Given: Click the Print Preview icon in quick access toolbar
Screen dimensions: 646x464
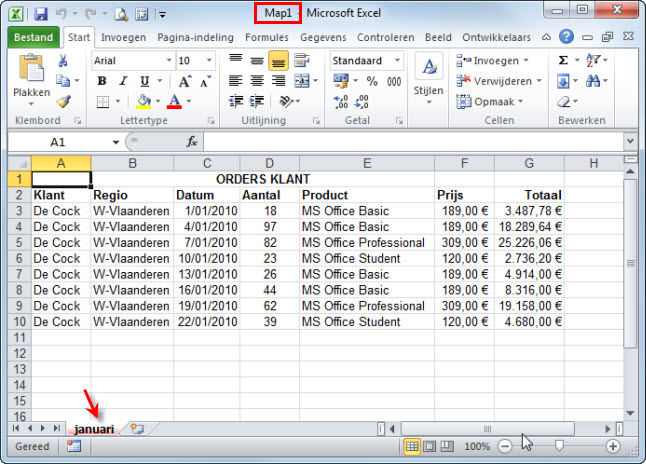Looking at the screenshot, I should tap(121, 14).
